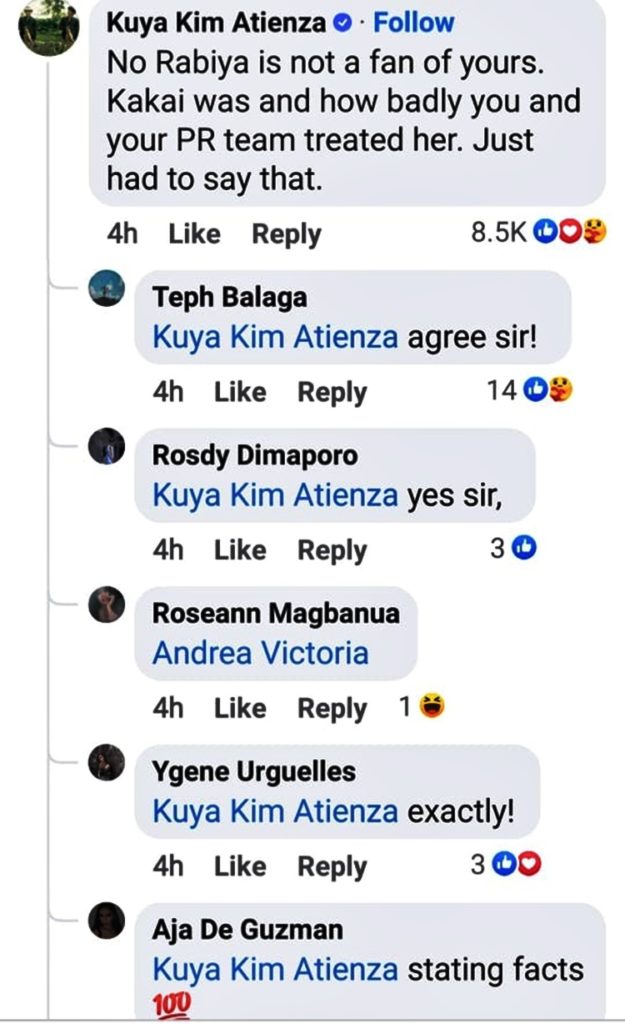Viewport: 625px width, 1024px height.
Task: Like Kuya Kim Atienza's main comment
Action: tap(194, 234)
